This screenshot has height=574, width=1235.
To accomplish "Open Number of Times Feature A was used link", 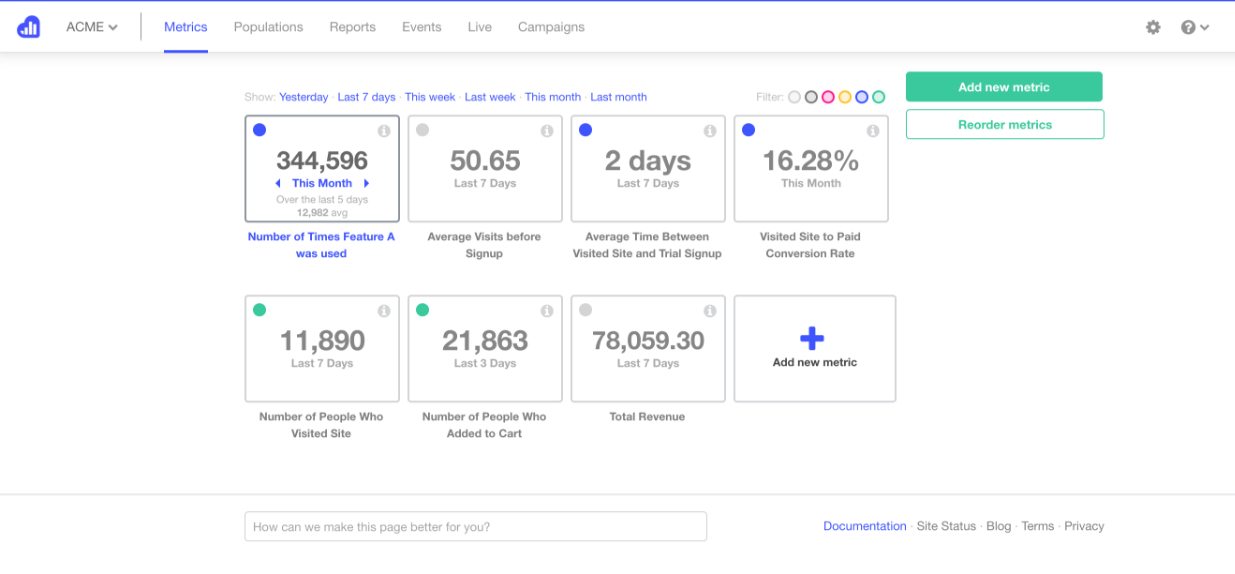I will click(321, 245).
